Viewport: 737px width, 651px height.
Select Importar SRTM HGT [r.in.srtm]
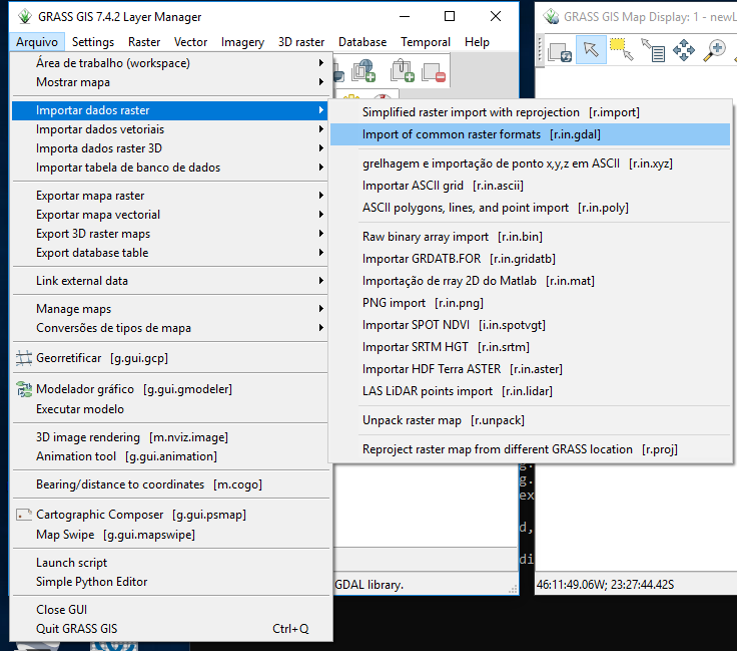click(446, 347)
